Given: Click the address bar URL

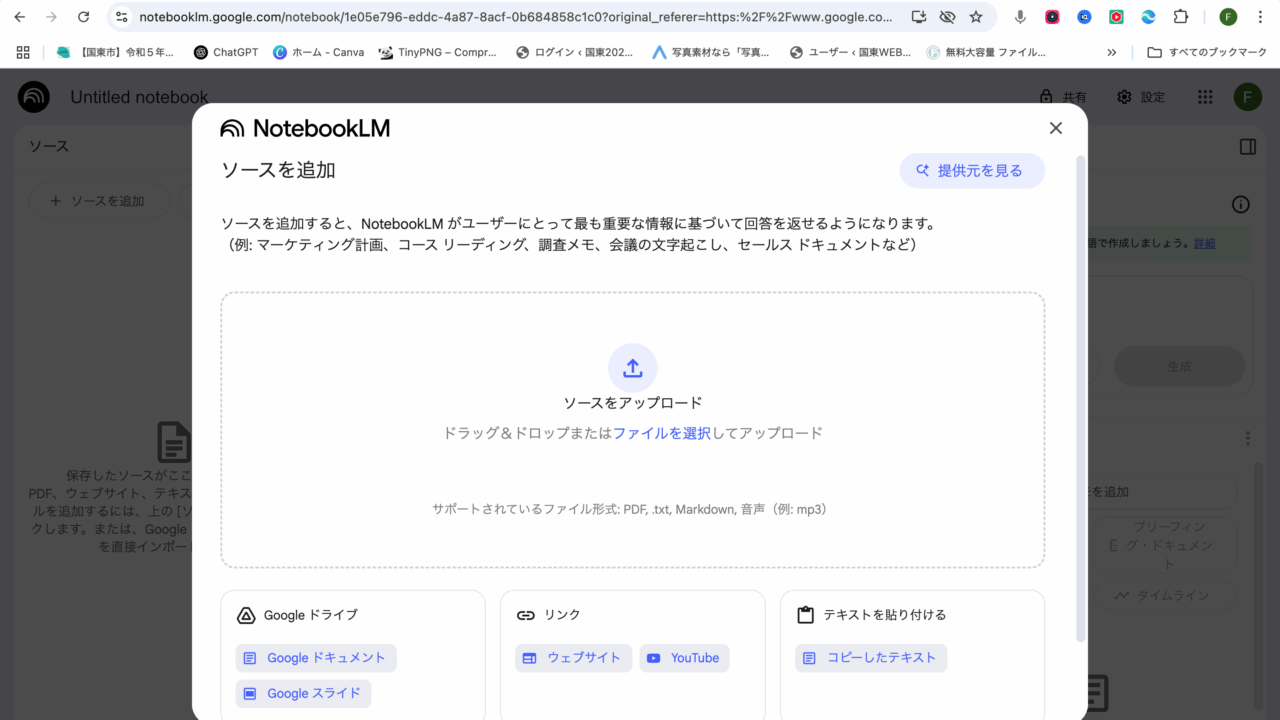Looking at the screenshot, I should tap(516, 17).
